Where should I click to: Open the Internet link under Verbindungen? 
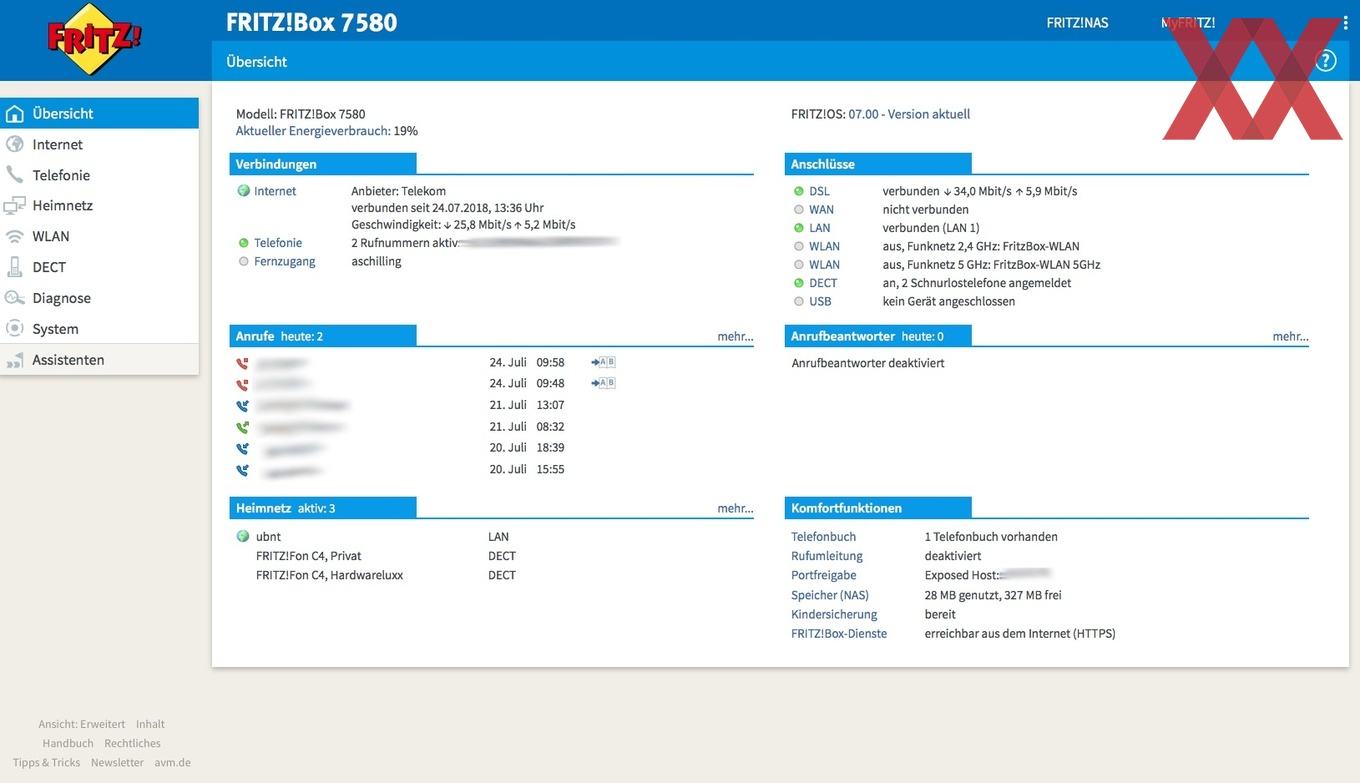[275, 191]
